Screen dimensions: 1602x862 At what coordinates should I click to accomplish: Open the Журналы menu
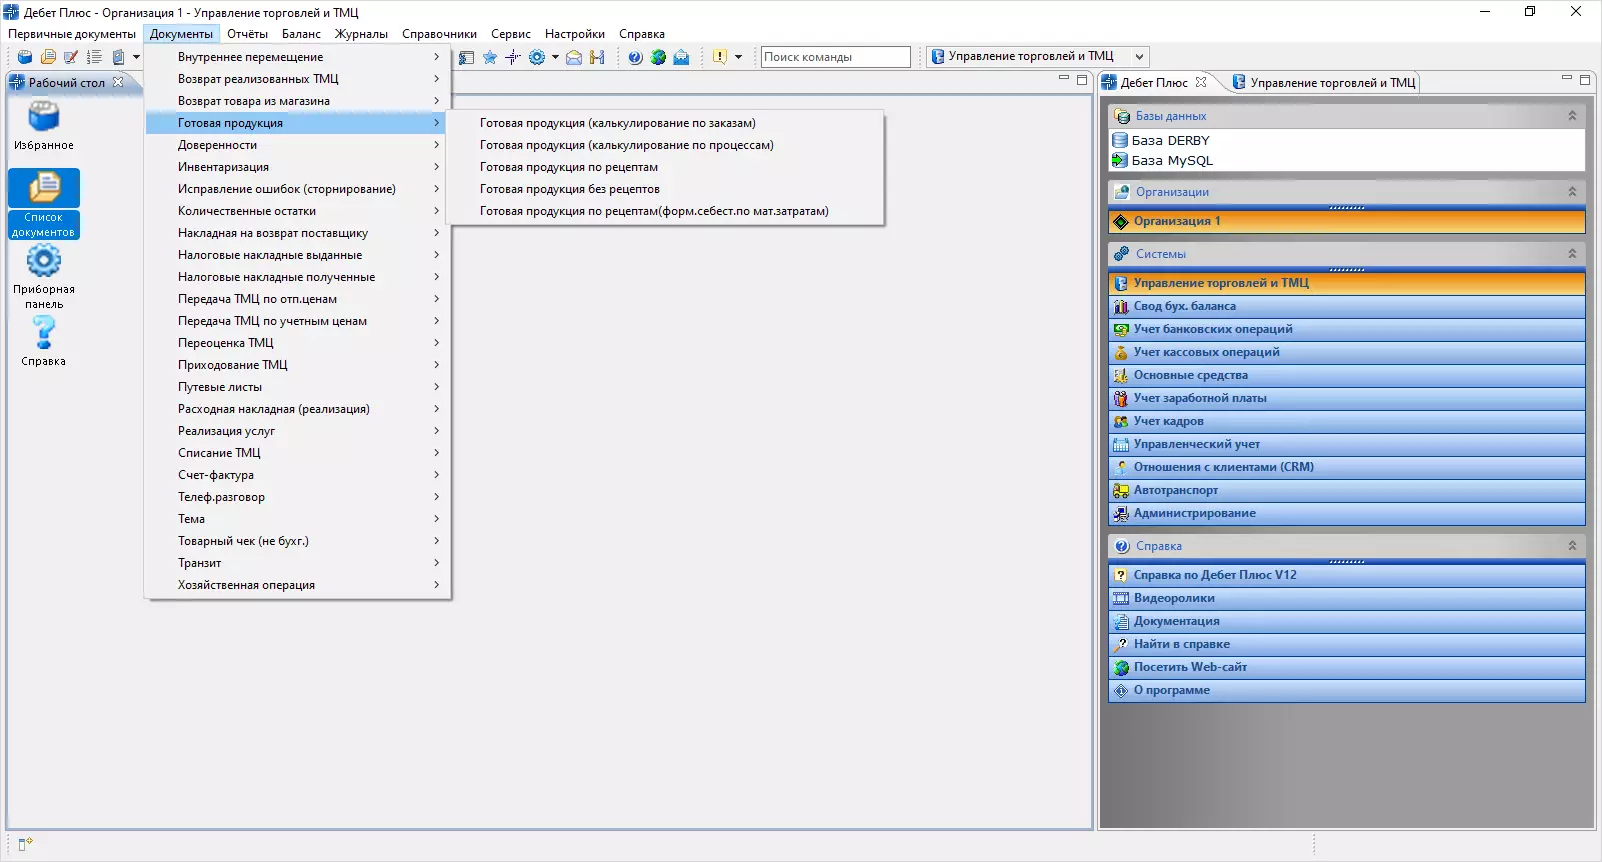coord(361,34)
